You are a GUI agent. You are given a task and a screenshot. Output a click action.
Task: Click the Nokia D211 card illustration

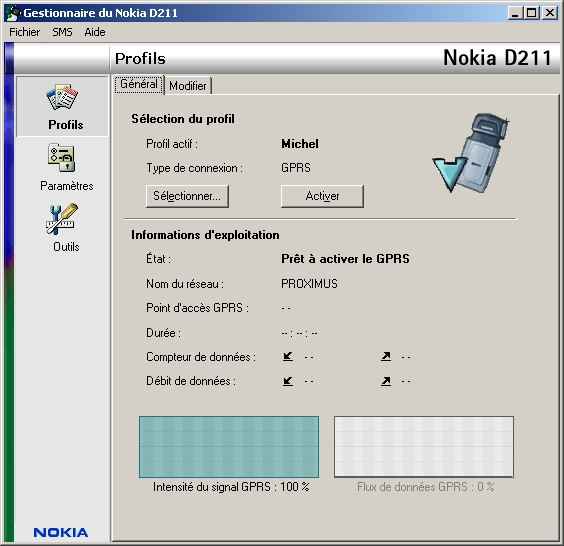click(x=471, y=153)
